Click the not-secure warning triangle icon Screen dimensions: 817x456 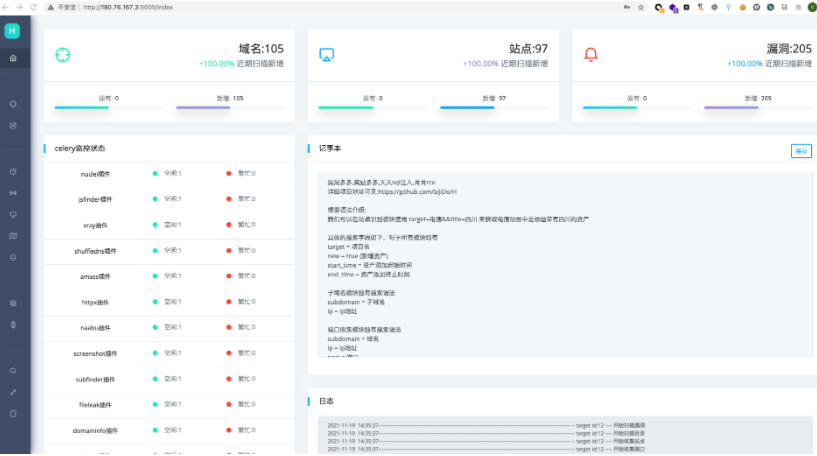click(51, 7)
